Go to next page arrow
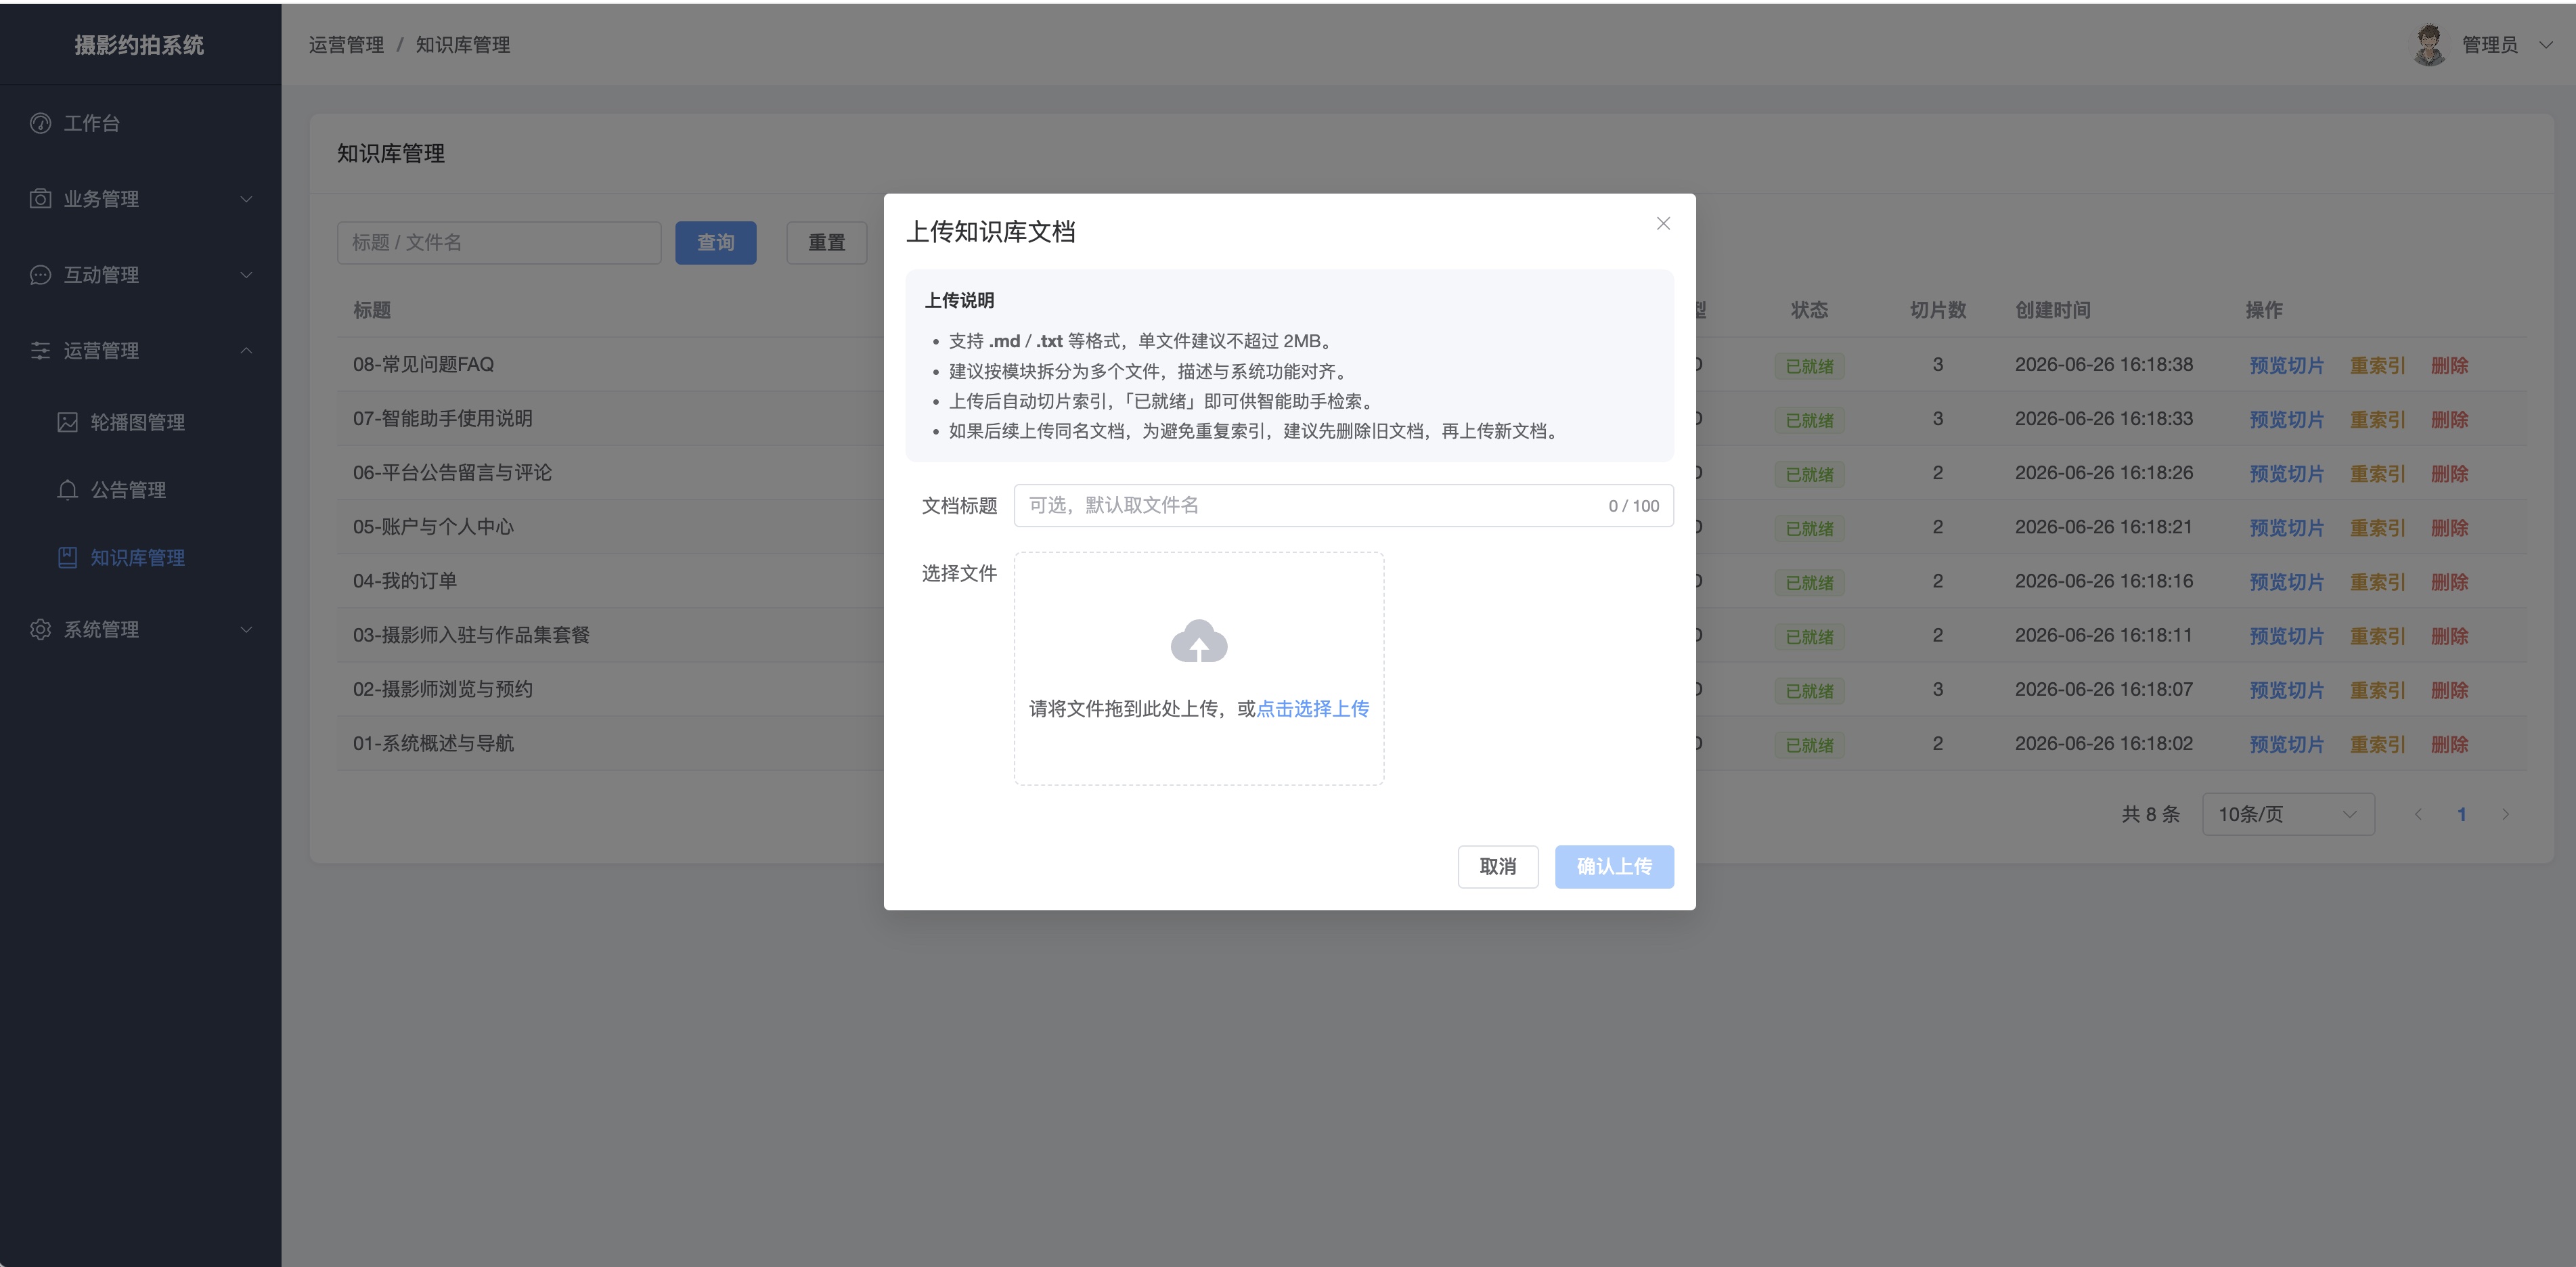Viewport: 2576px width, 1267px height. pyautogui.click(x=2505, y=815)
